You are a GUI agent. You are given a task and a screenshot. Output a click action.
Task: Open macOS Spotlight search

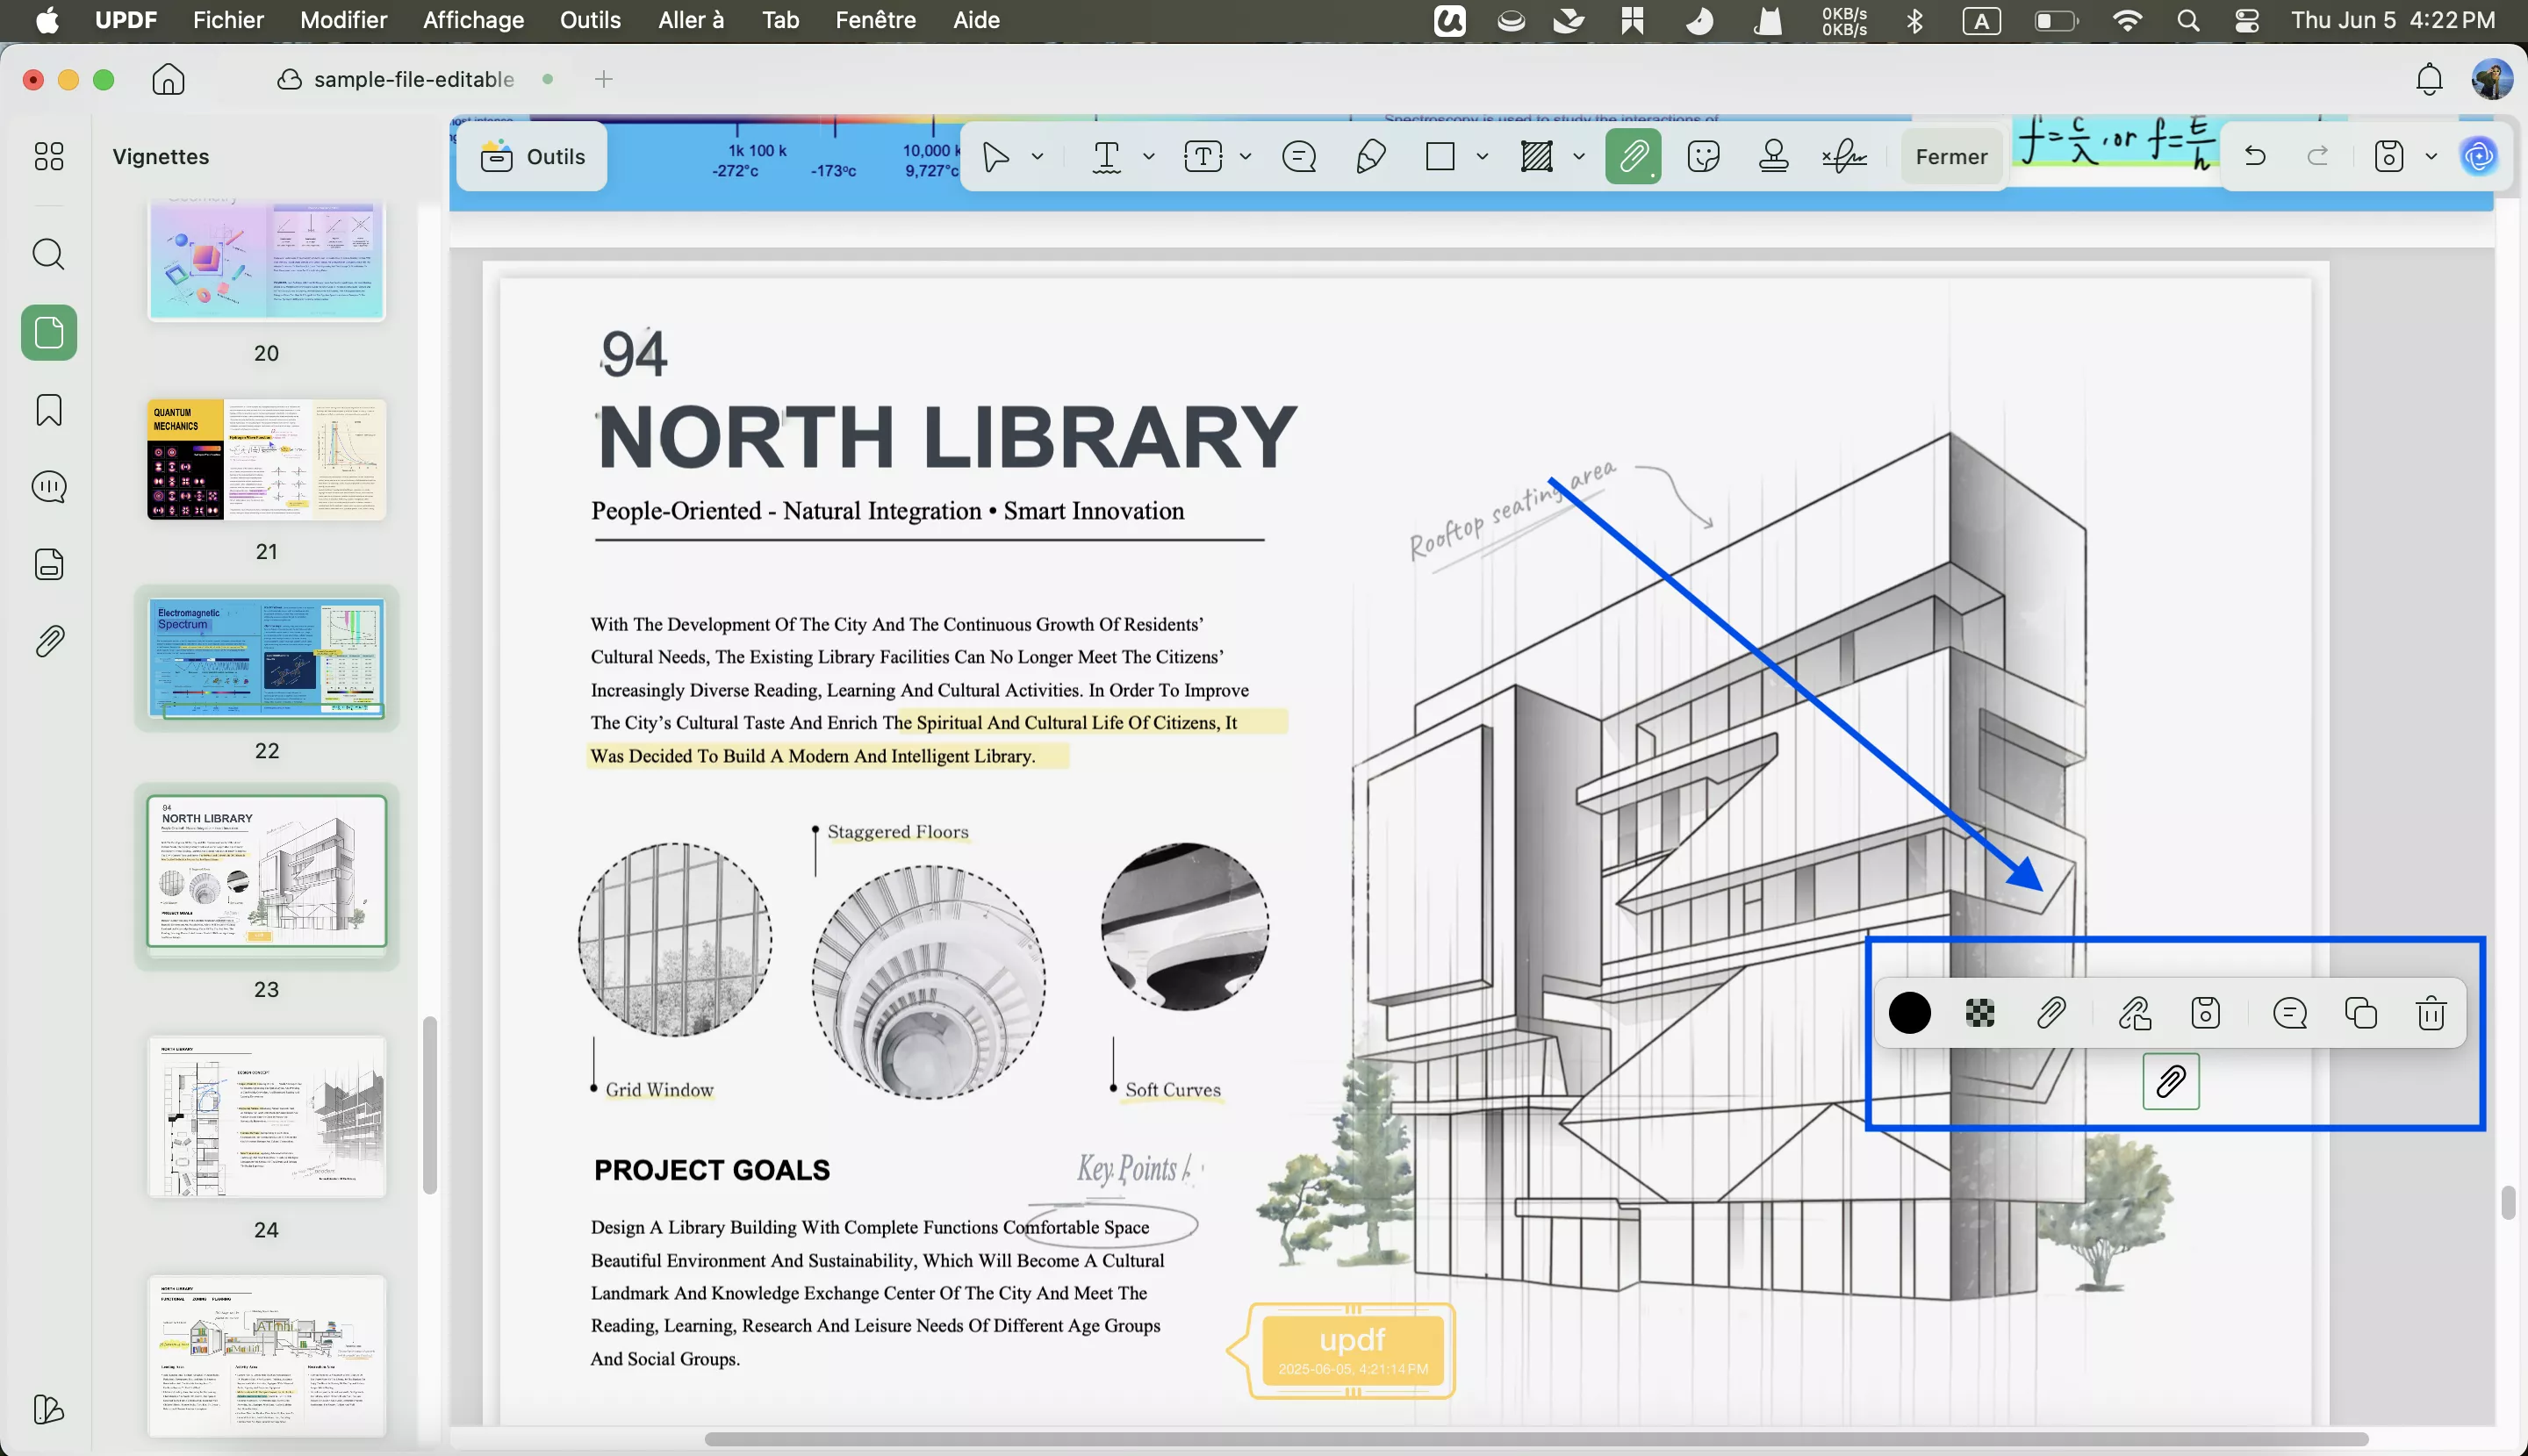[x=2187, y=20]
